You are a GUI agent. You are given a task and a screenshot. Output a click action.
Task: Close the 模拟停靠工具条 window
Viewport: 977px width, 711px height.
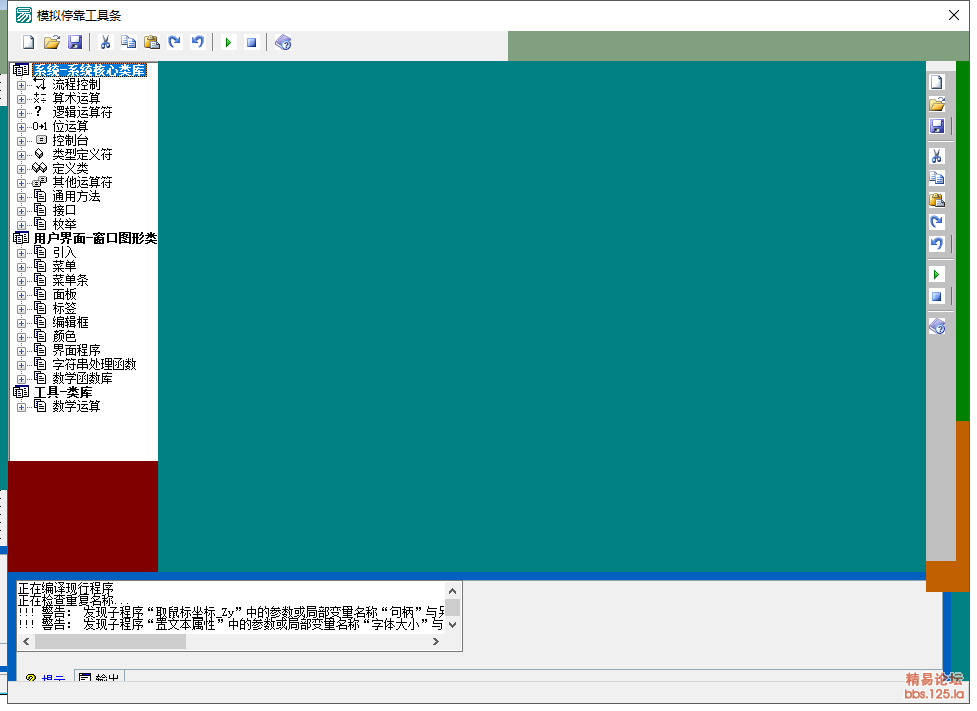(954, 15)
